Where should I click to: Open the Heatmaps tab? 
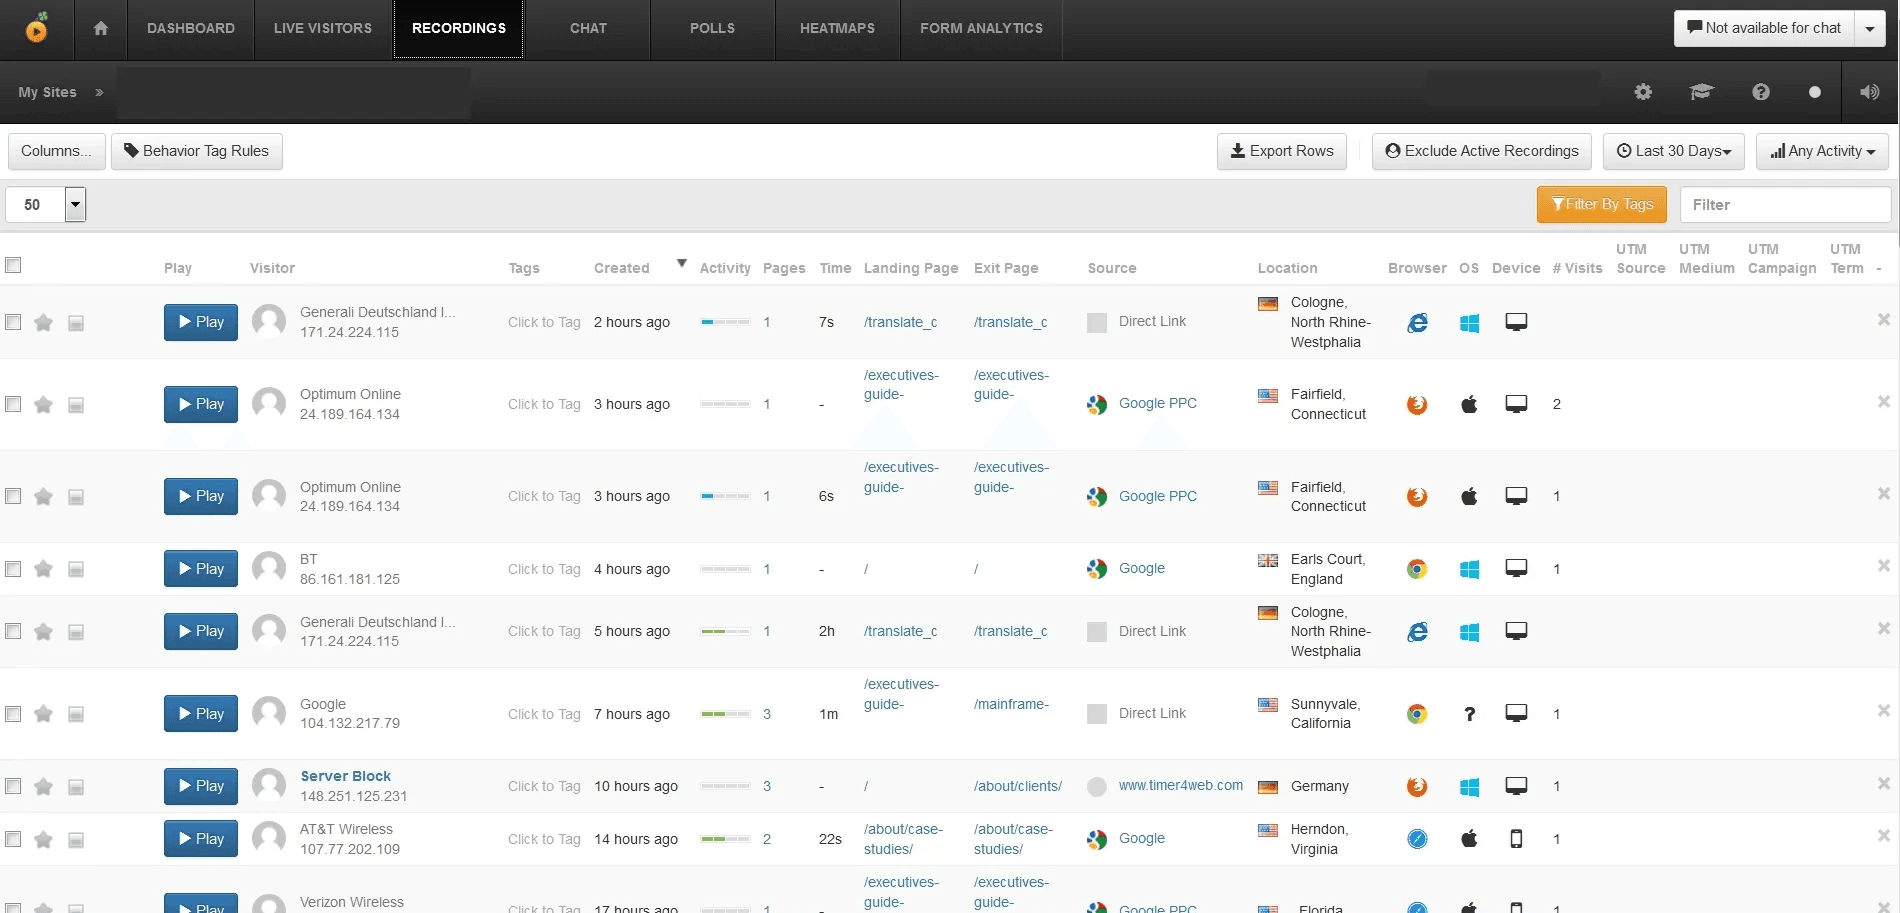point(837,28)
